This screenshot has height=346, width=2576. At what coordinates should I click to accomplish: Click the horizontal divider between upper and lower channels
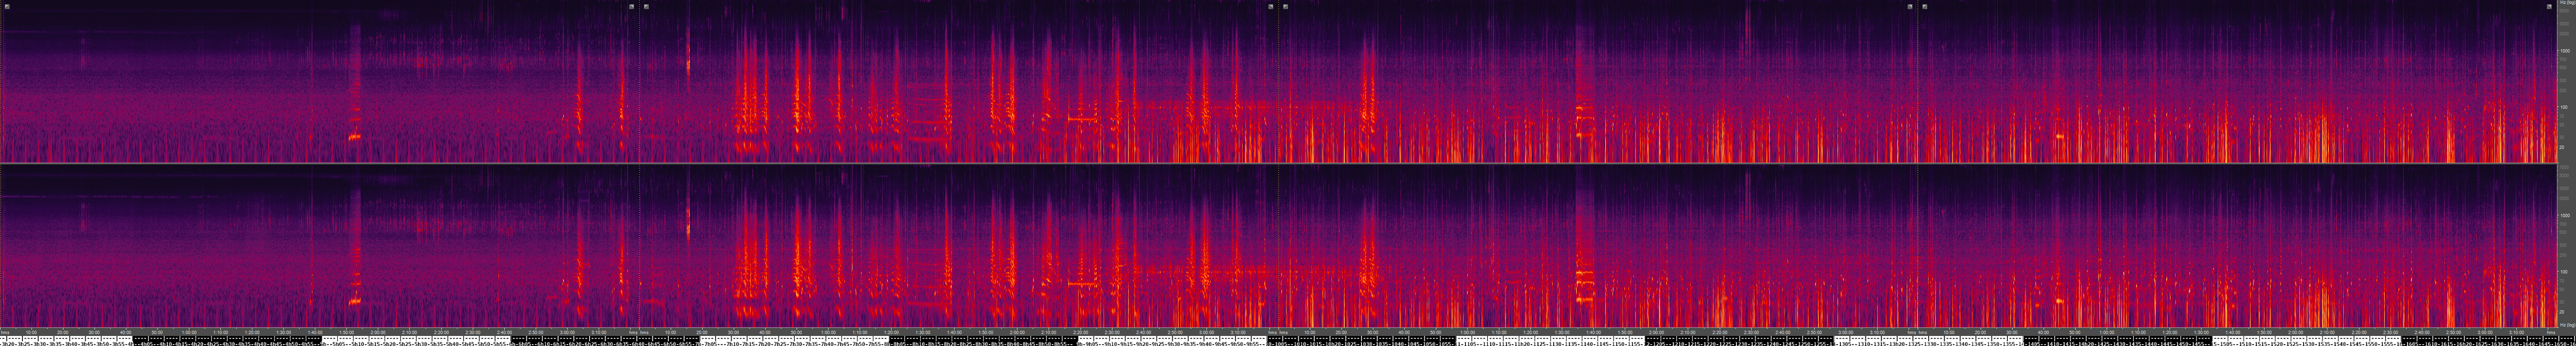[1280, 163]
